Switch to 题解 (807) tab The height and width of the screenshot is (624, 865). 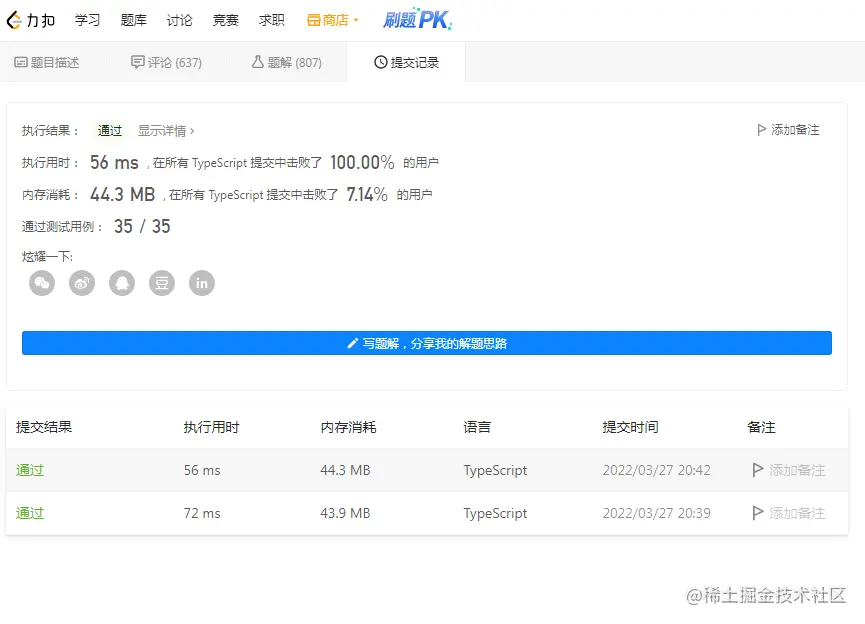click(287, 62)
